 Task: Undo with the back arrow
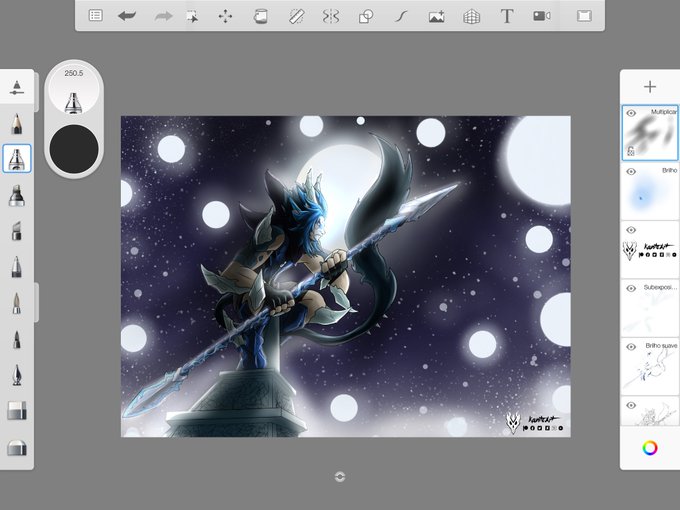[127, 16]
